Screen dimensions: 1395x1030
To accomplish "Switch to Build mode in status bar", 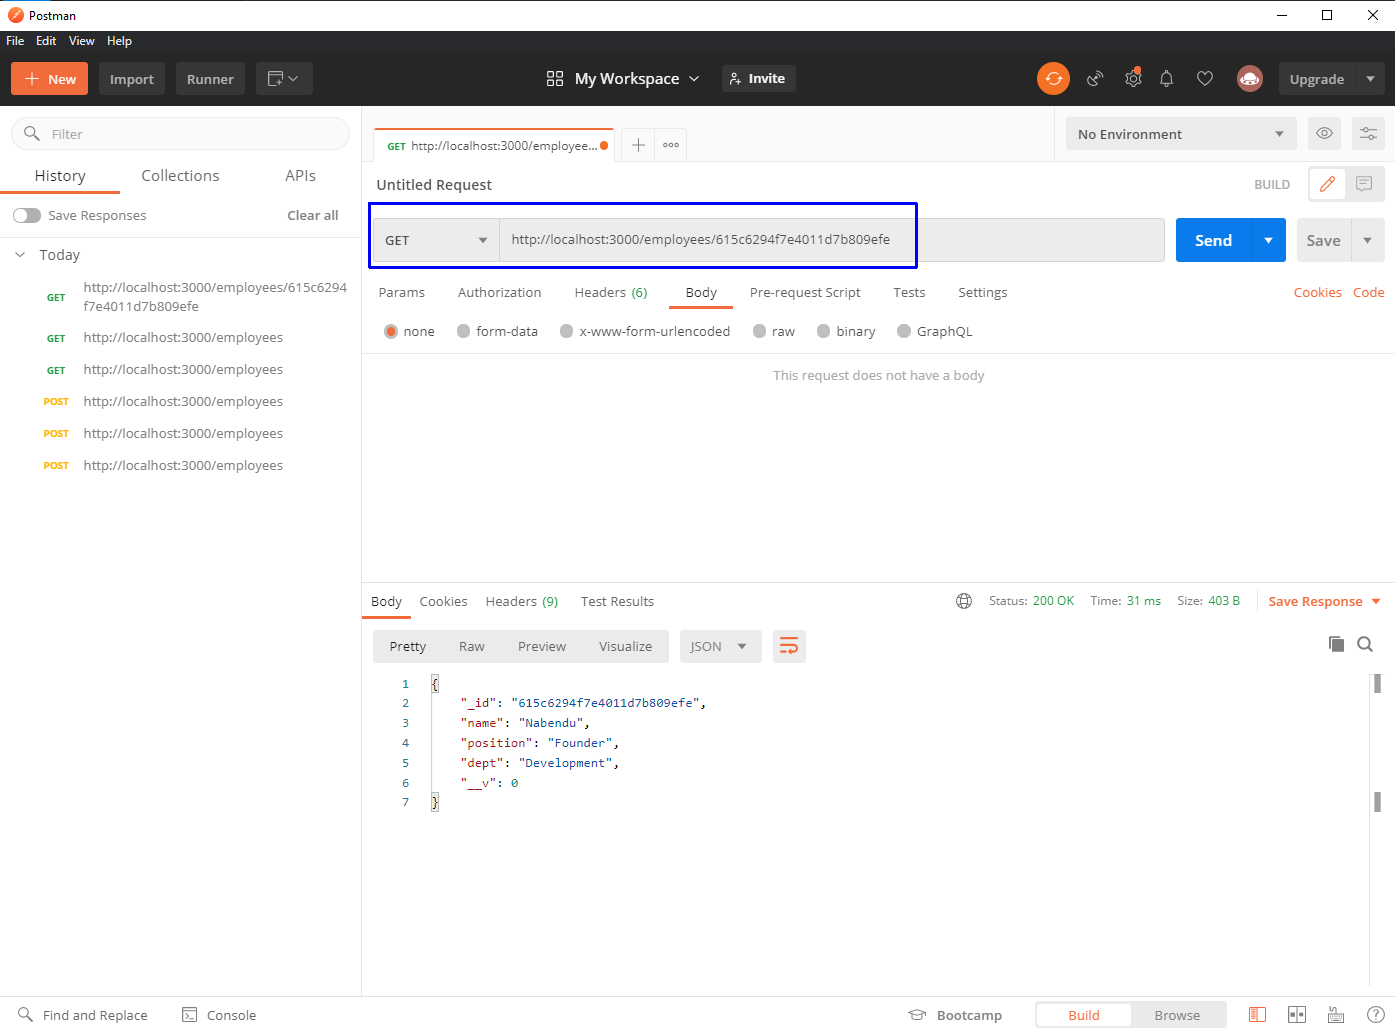I will (1084, 1015).
